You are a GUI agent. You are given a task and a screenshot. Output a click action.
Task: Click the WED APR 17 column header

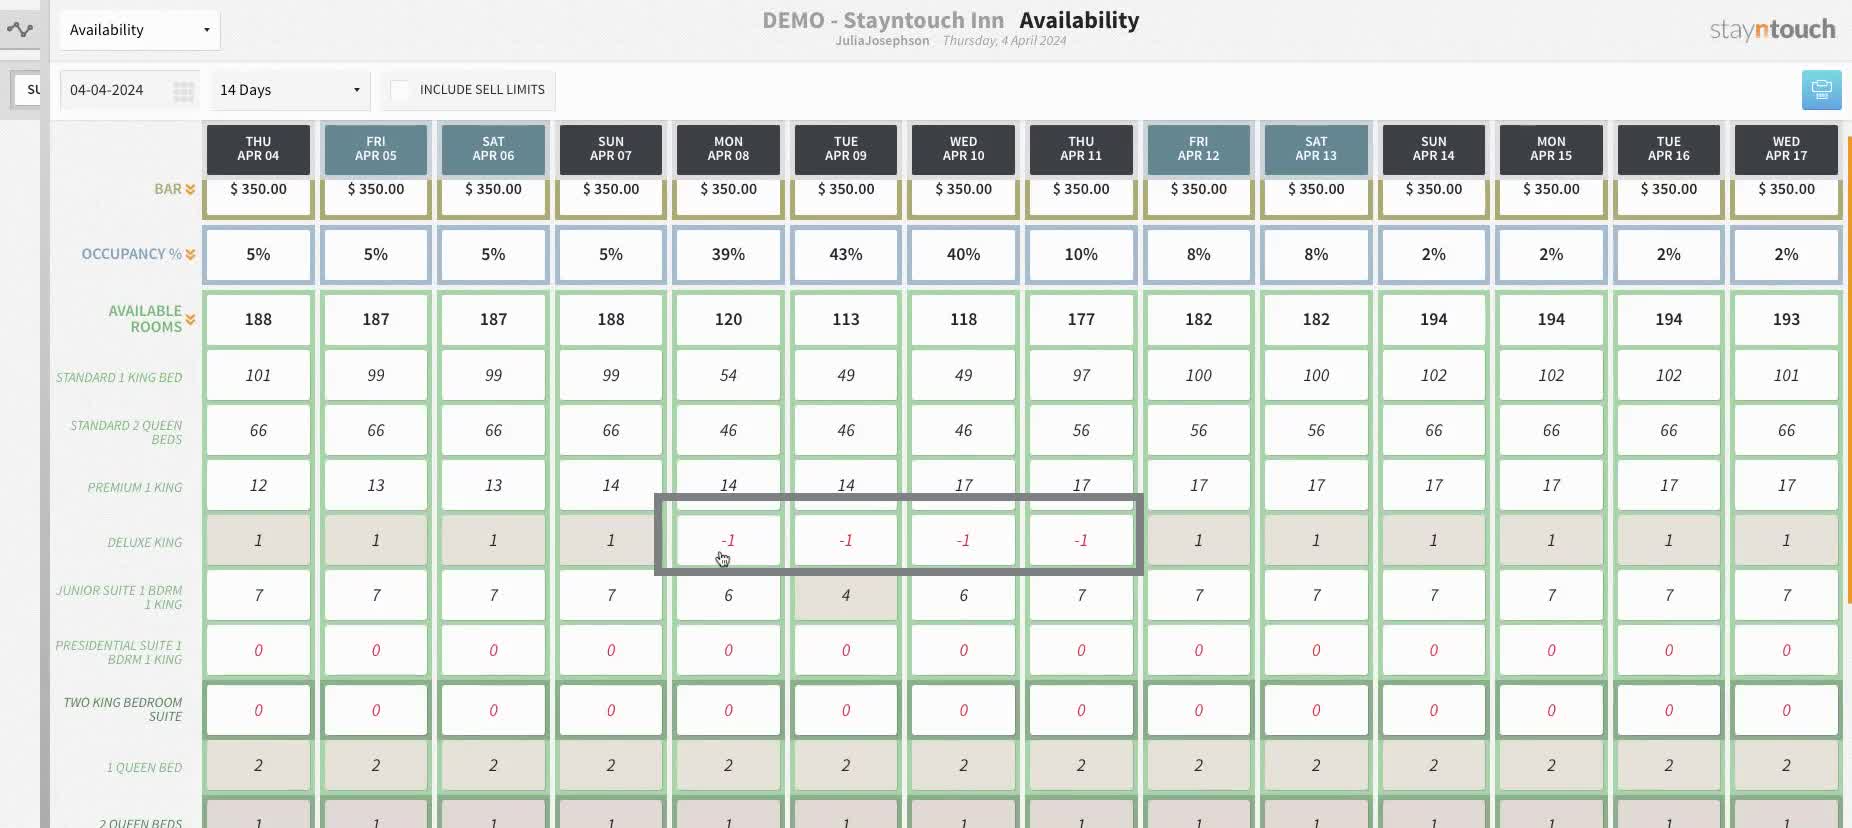click(x=1786, y=149)
